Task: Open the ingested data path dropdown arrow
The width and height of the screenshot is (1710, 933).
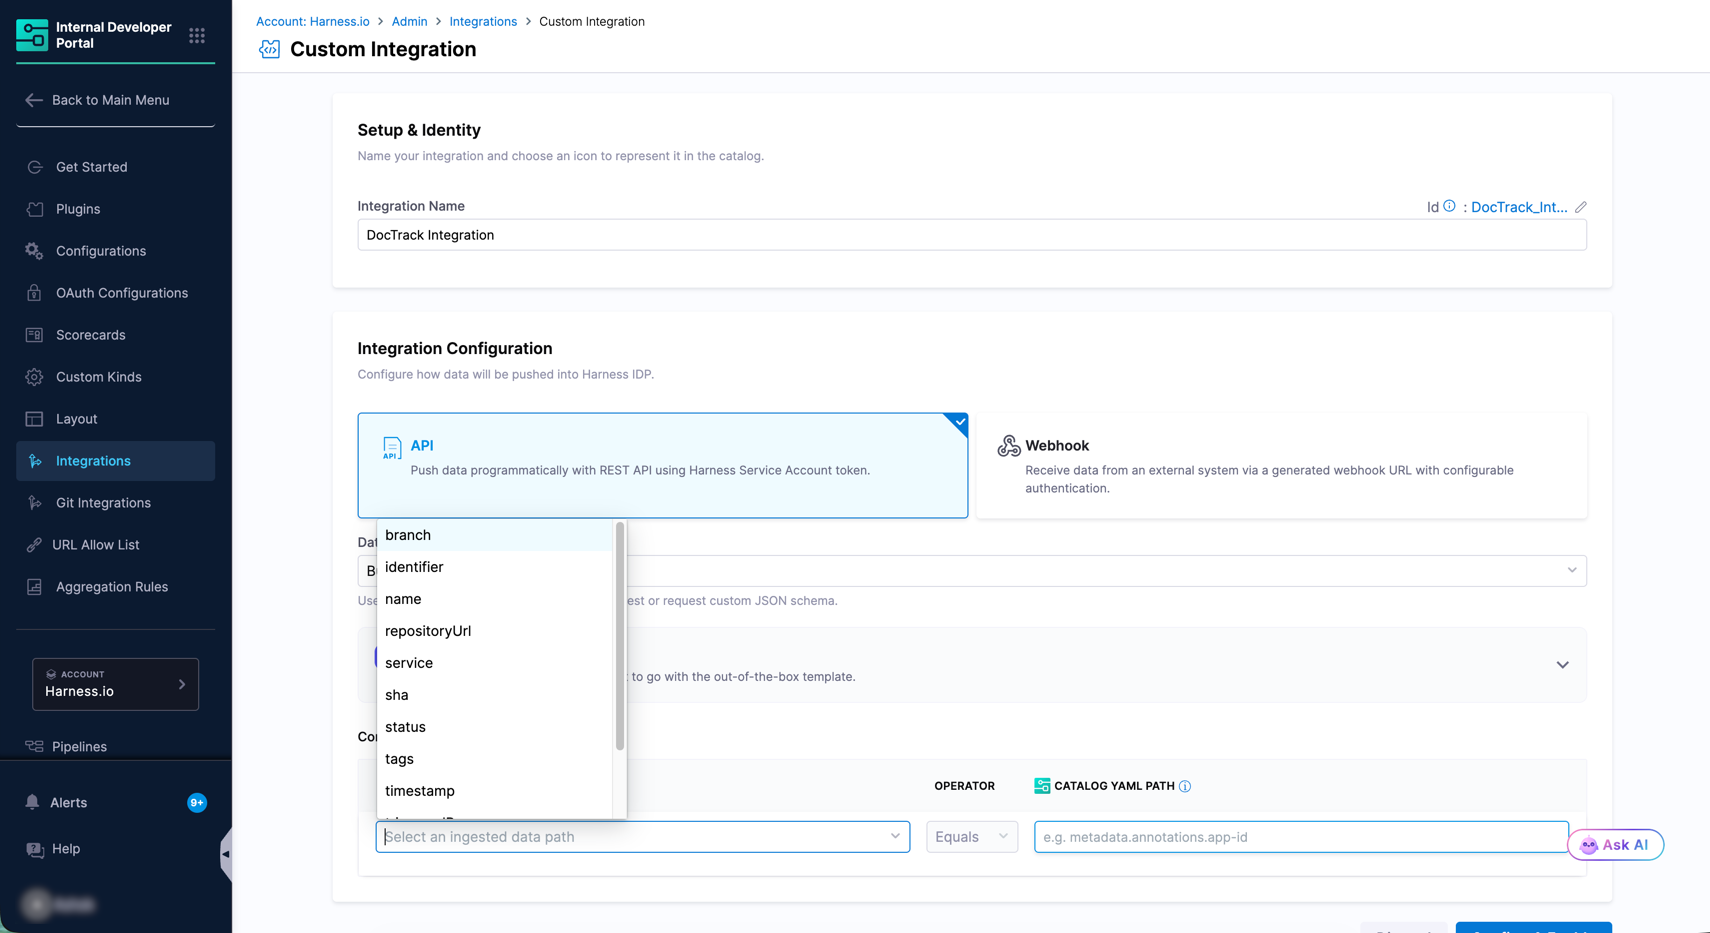Action: pyautogui.click(x=895, y=837)
